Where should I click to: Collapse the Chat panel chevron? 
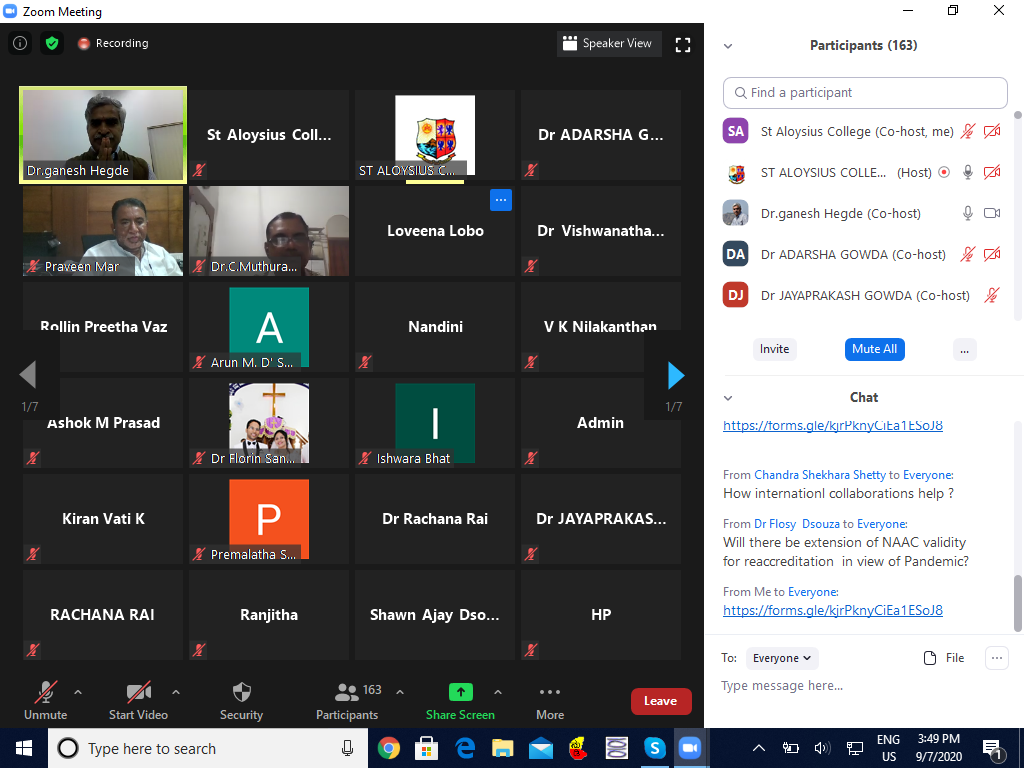pyautogui.click(x=728, y=398)
